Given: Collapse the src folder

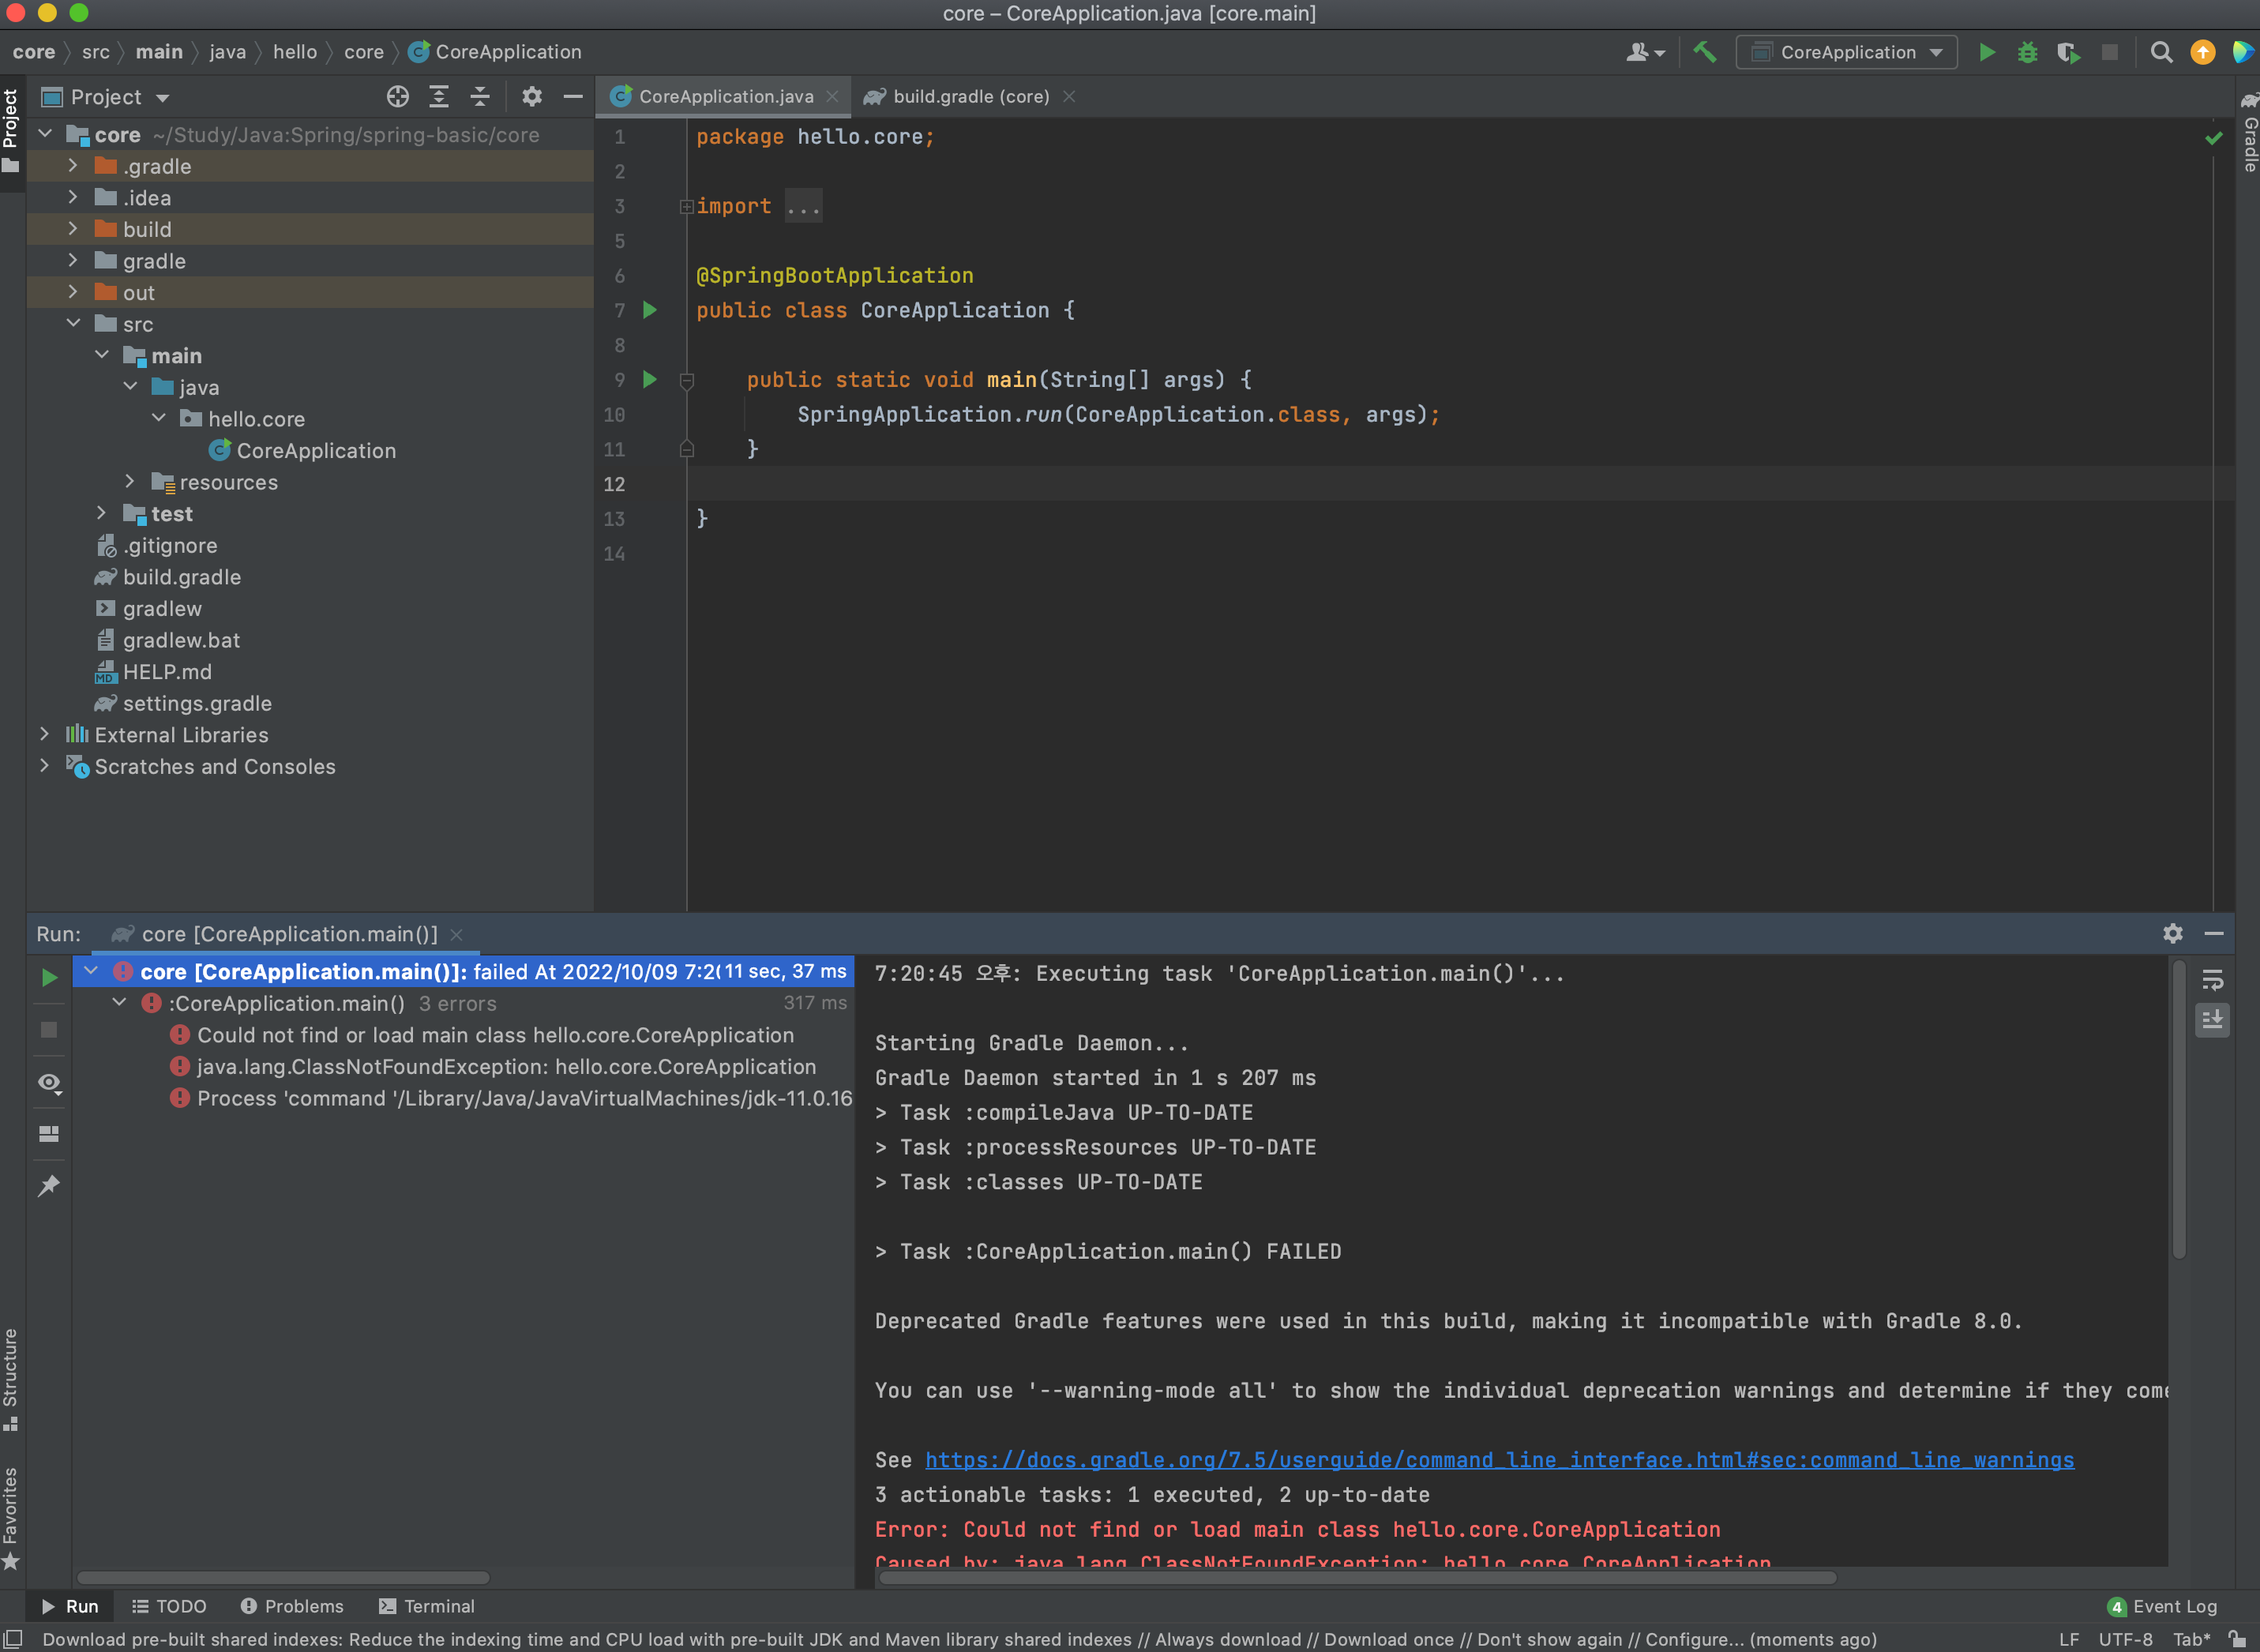Looking at the screenshot, I should [72, 323].
